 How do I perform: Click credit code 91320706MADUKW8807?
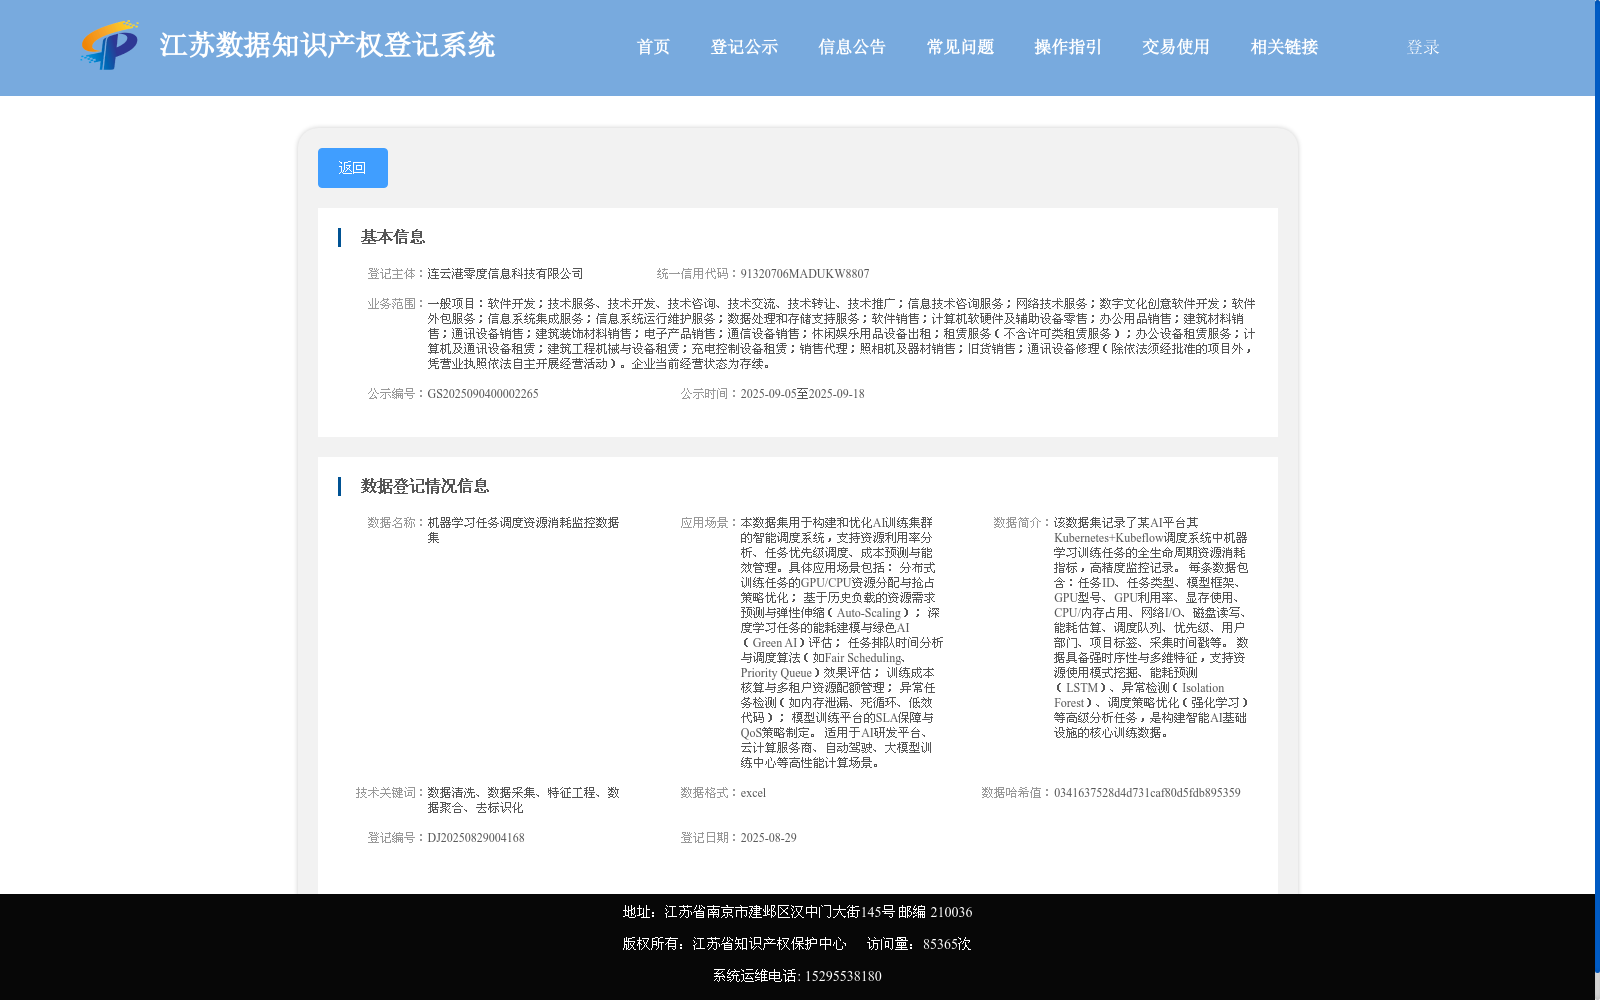805,274
